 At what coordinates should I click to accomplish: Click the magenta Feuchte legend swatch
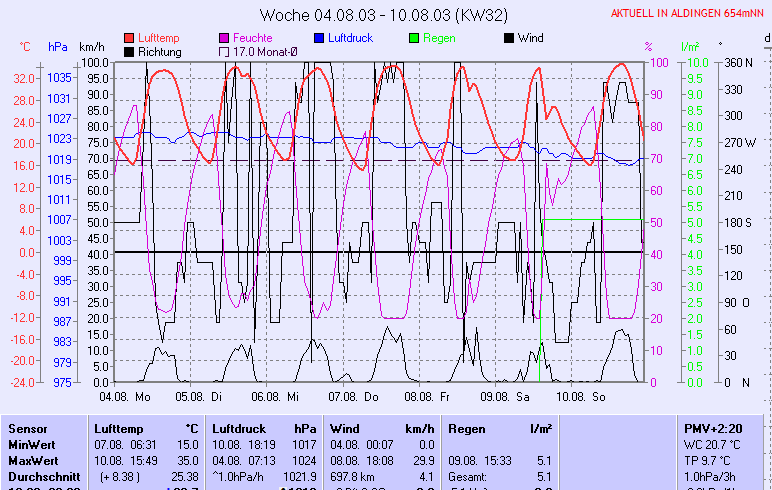tap(224, 38)
